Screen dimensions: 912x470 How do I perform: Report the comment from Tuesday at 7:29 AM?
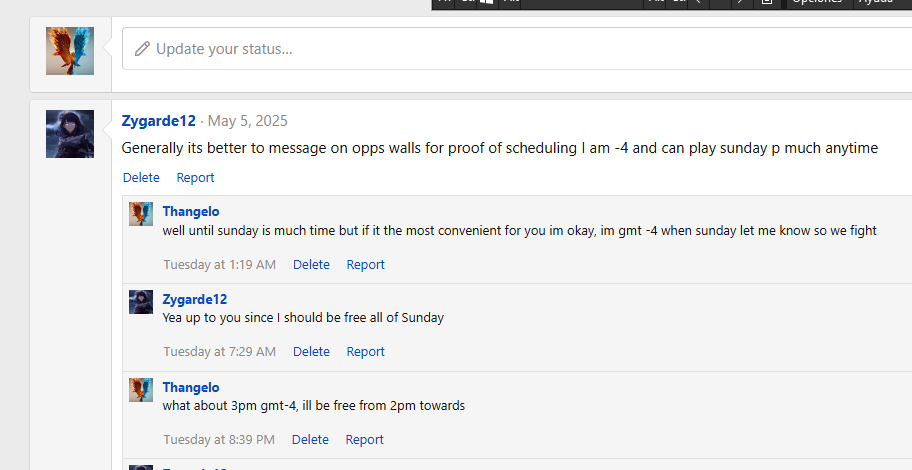[x=365, y=352]
